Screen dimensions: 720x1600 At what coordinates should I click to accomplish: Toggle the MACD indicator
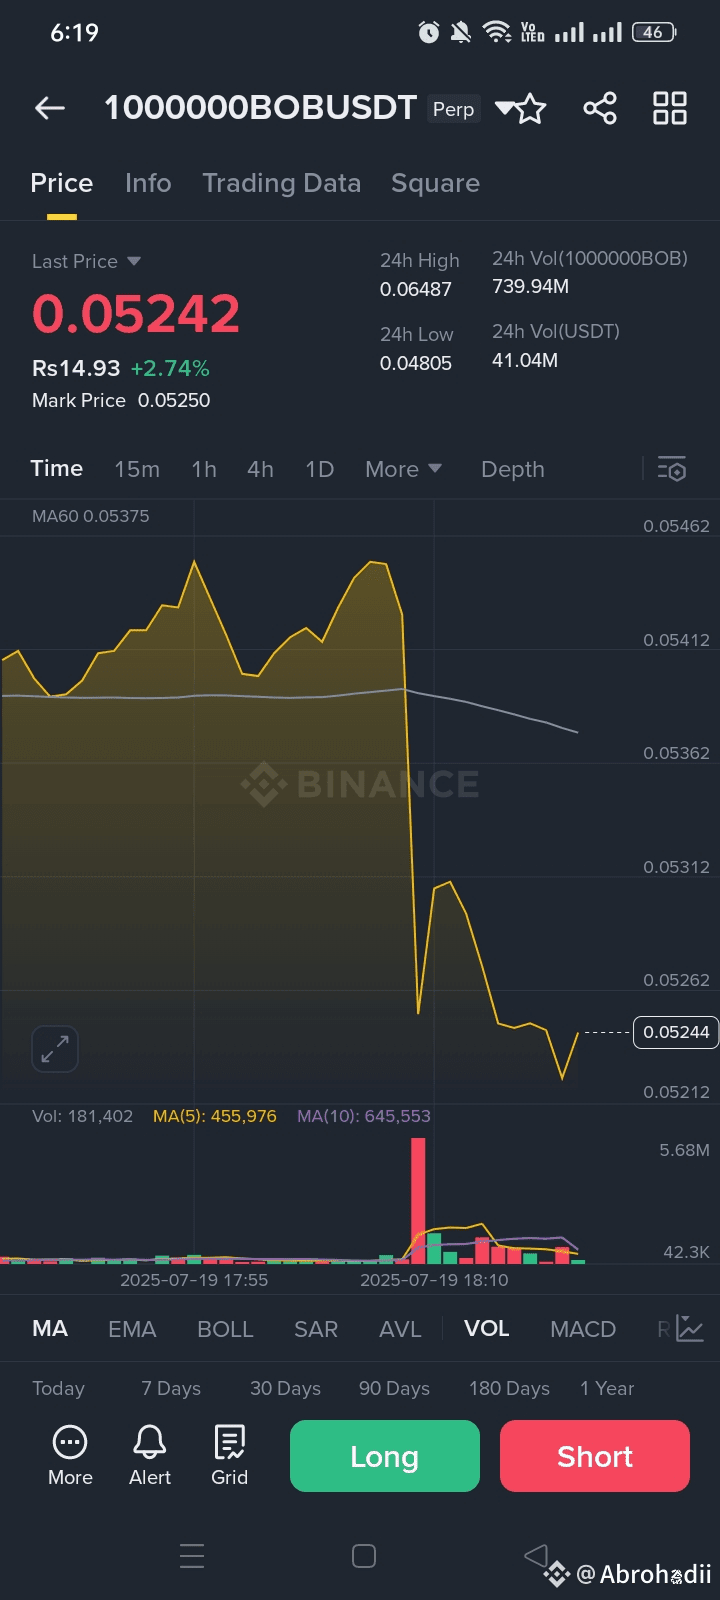coord(583,1329)
